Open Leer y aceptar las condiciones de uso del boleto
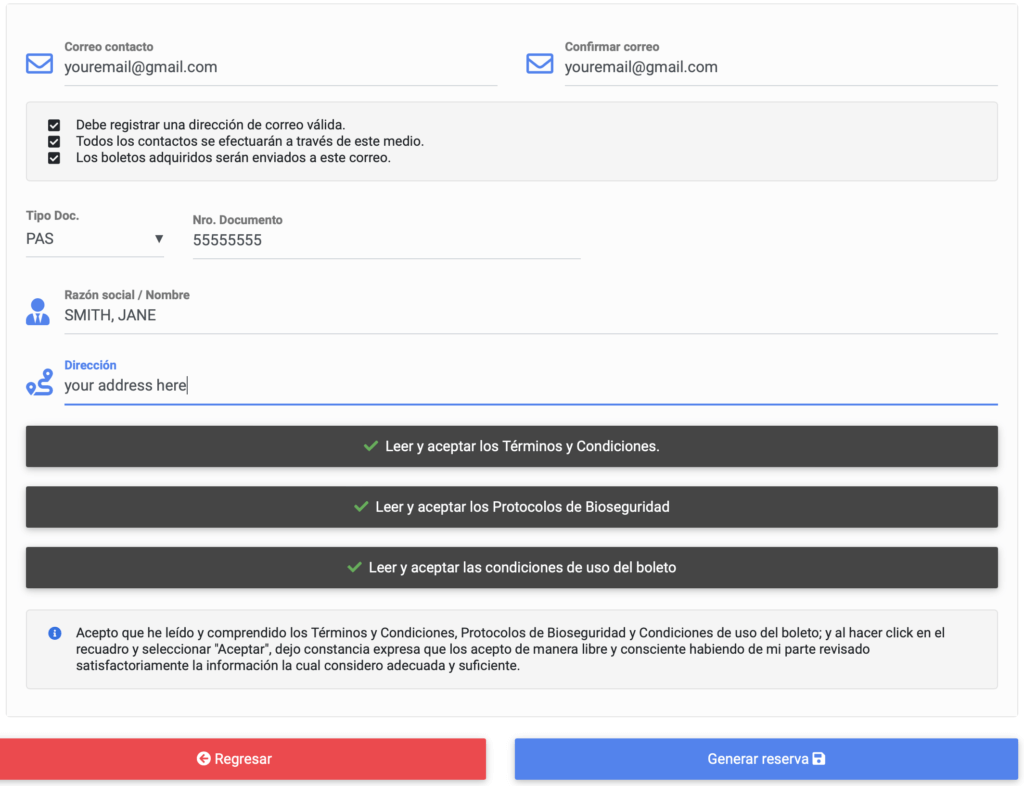The height and width of the screenshot is (786, 1024). [512, 567]
